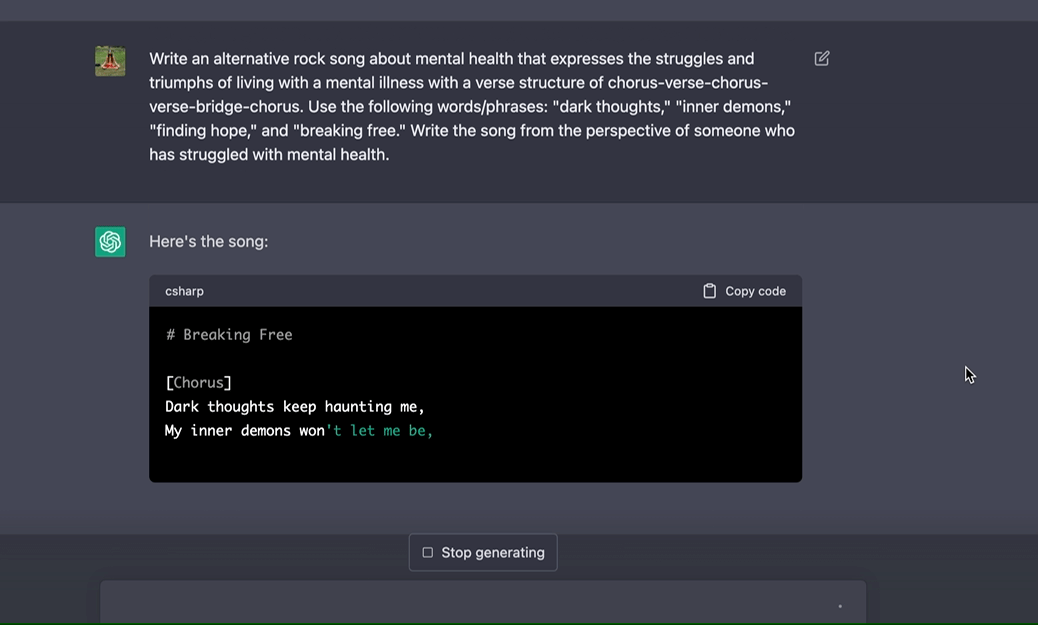This screenshot has width=1038, height=625.
Task: Click the "My inner demons" lyric line
Action: click(244, 431)
